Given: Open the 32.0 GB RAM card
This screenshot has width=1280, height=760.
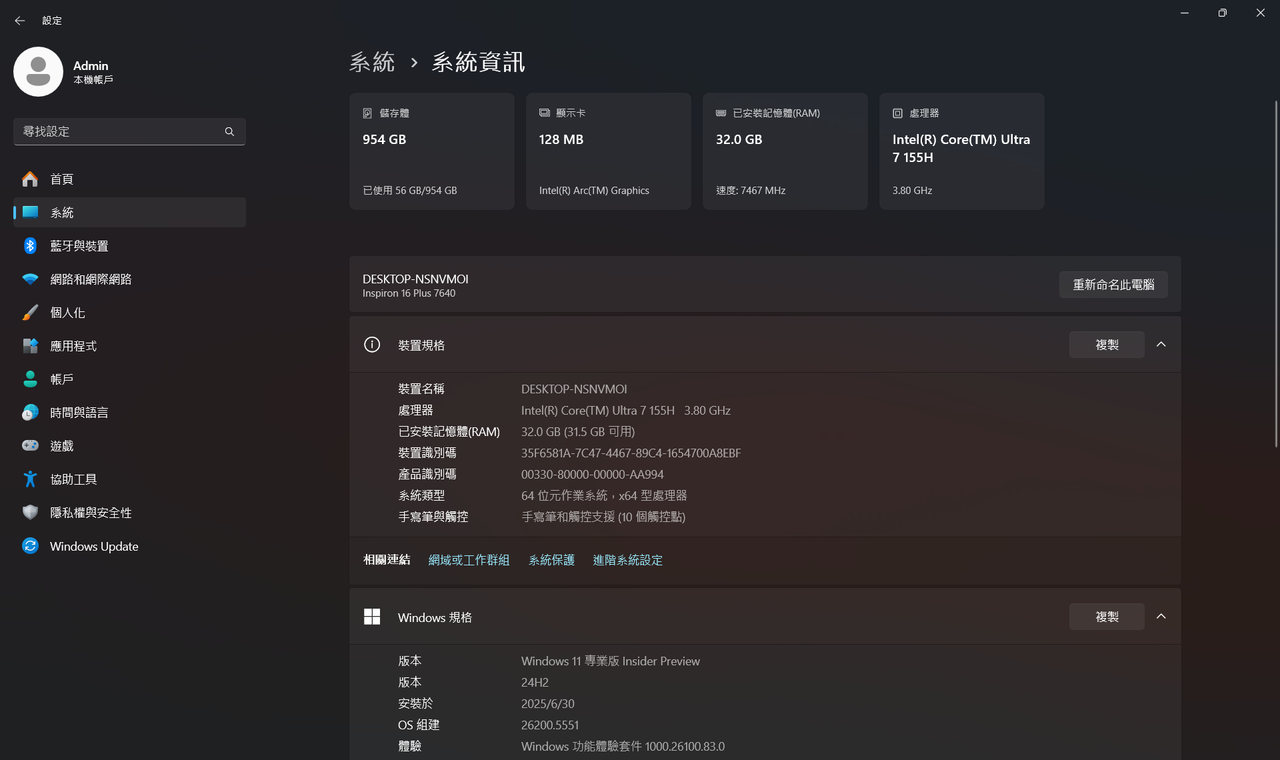Looking at the screenshot, I should click(x=785, y=151).
